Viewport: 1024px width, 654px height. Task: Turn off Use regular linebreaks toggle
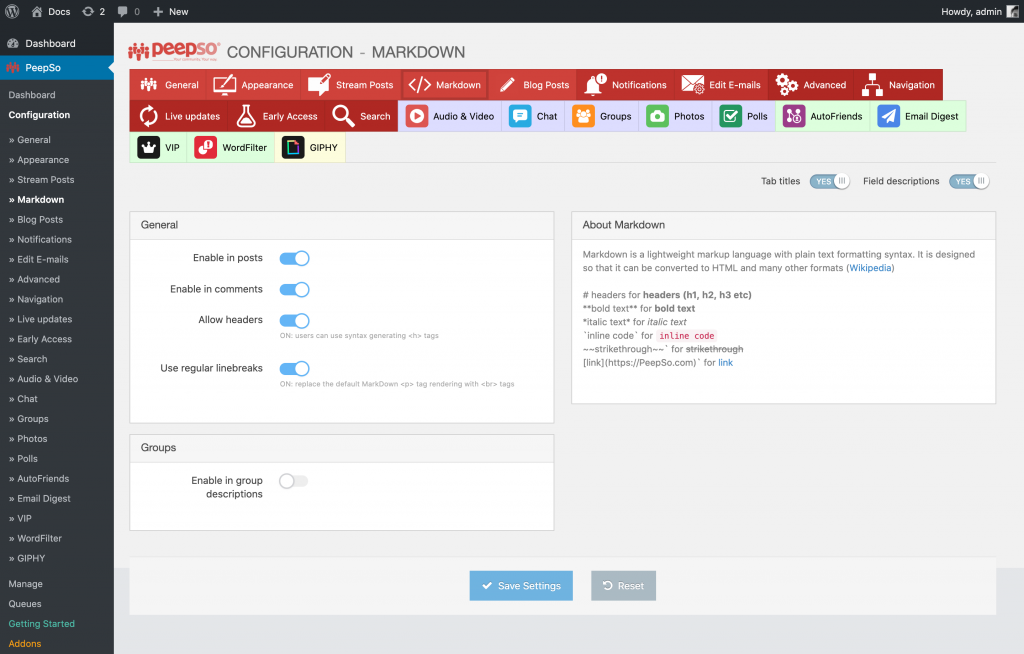pyautogui.click(x=295, y=368)
